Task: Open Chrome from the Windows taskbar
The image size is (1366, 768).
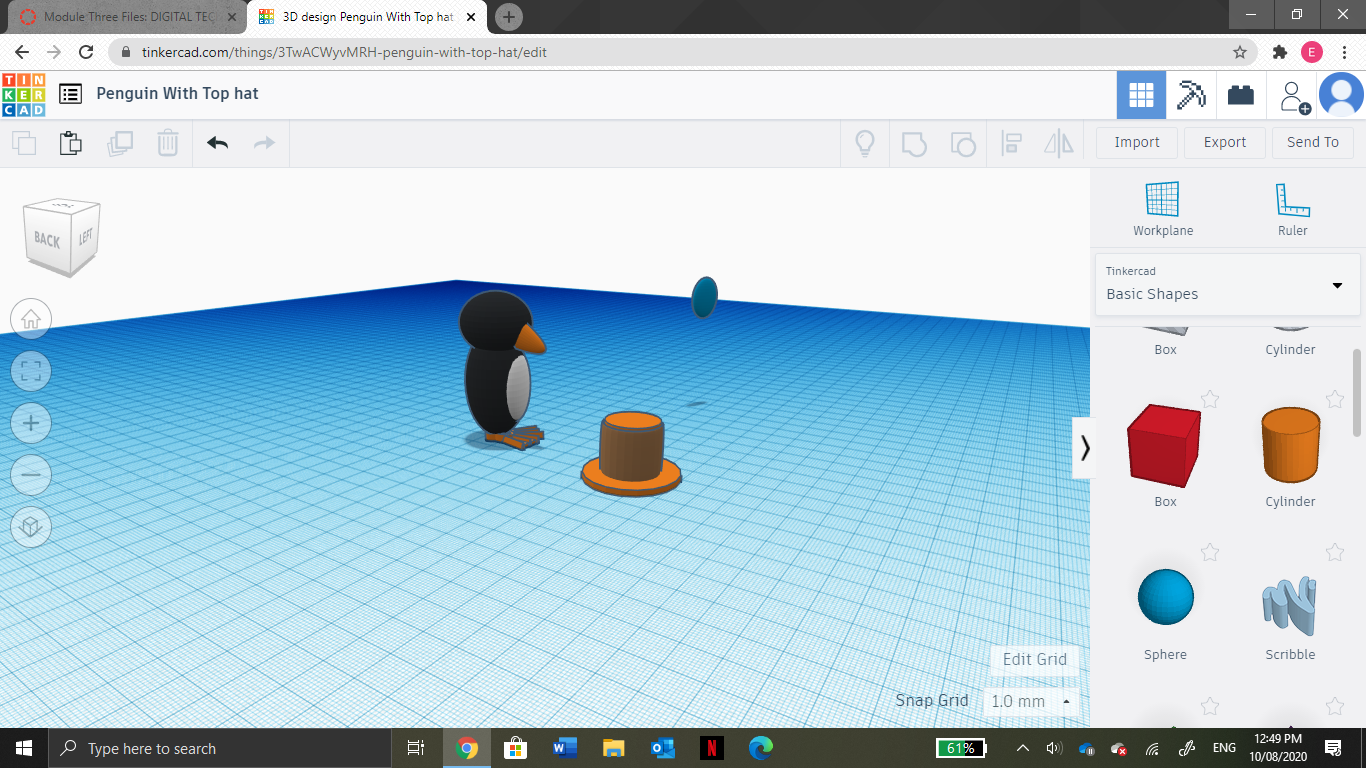Action: [x=466, y=748]
